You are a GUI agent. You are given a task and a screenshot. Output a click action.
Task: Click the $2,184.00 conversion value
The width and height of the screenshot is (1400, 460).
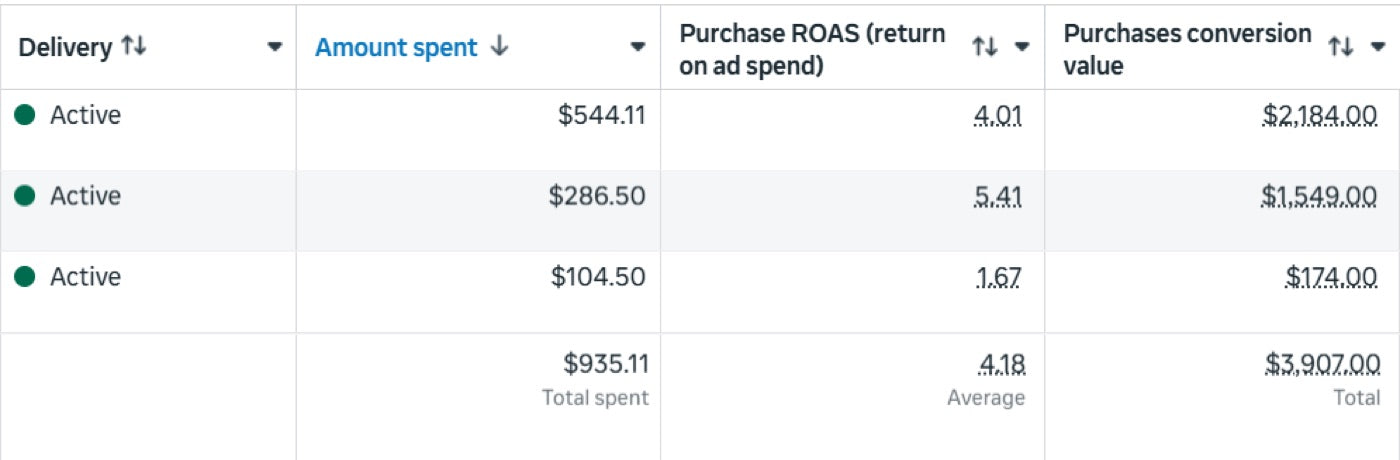click(x=1320, y=116)
